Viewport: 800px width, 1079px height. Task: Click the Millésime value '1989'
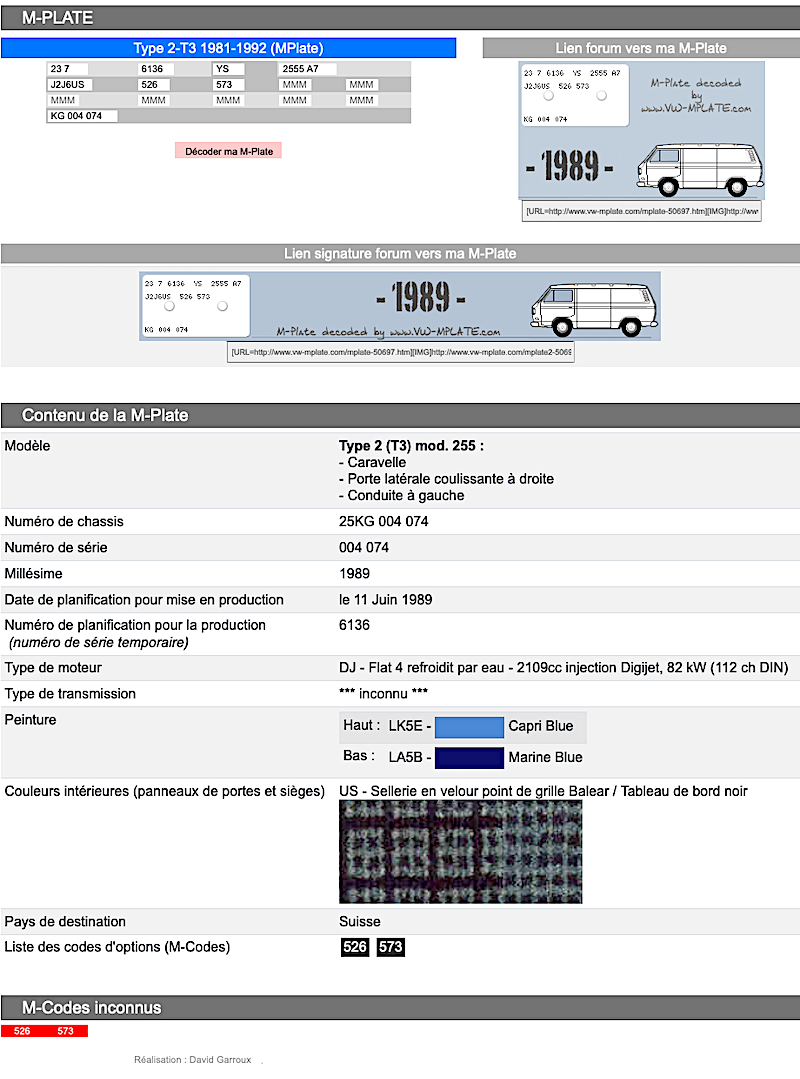click(354, 574)
